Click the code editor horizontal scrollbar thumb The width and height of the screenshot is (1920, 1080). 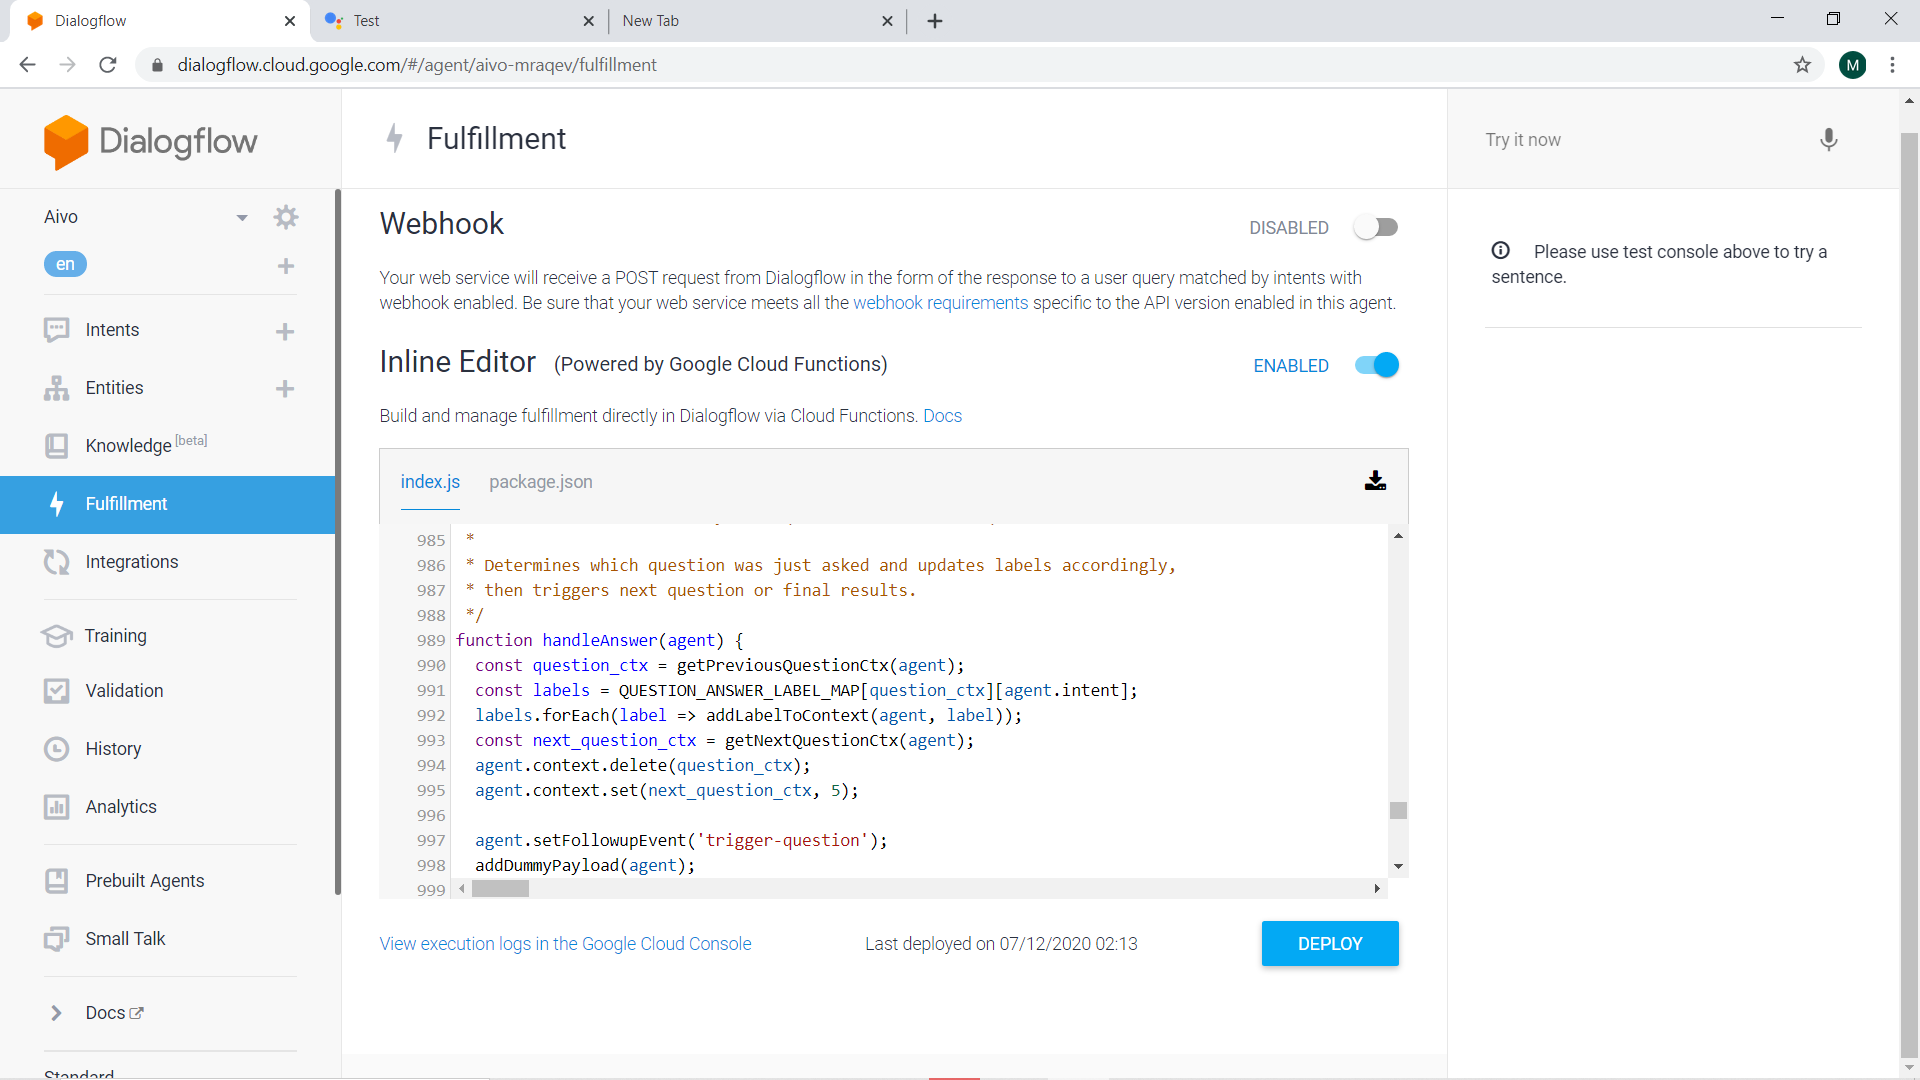500,889
